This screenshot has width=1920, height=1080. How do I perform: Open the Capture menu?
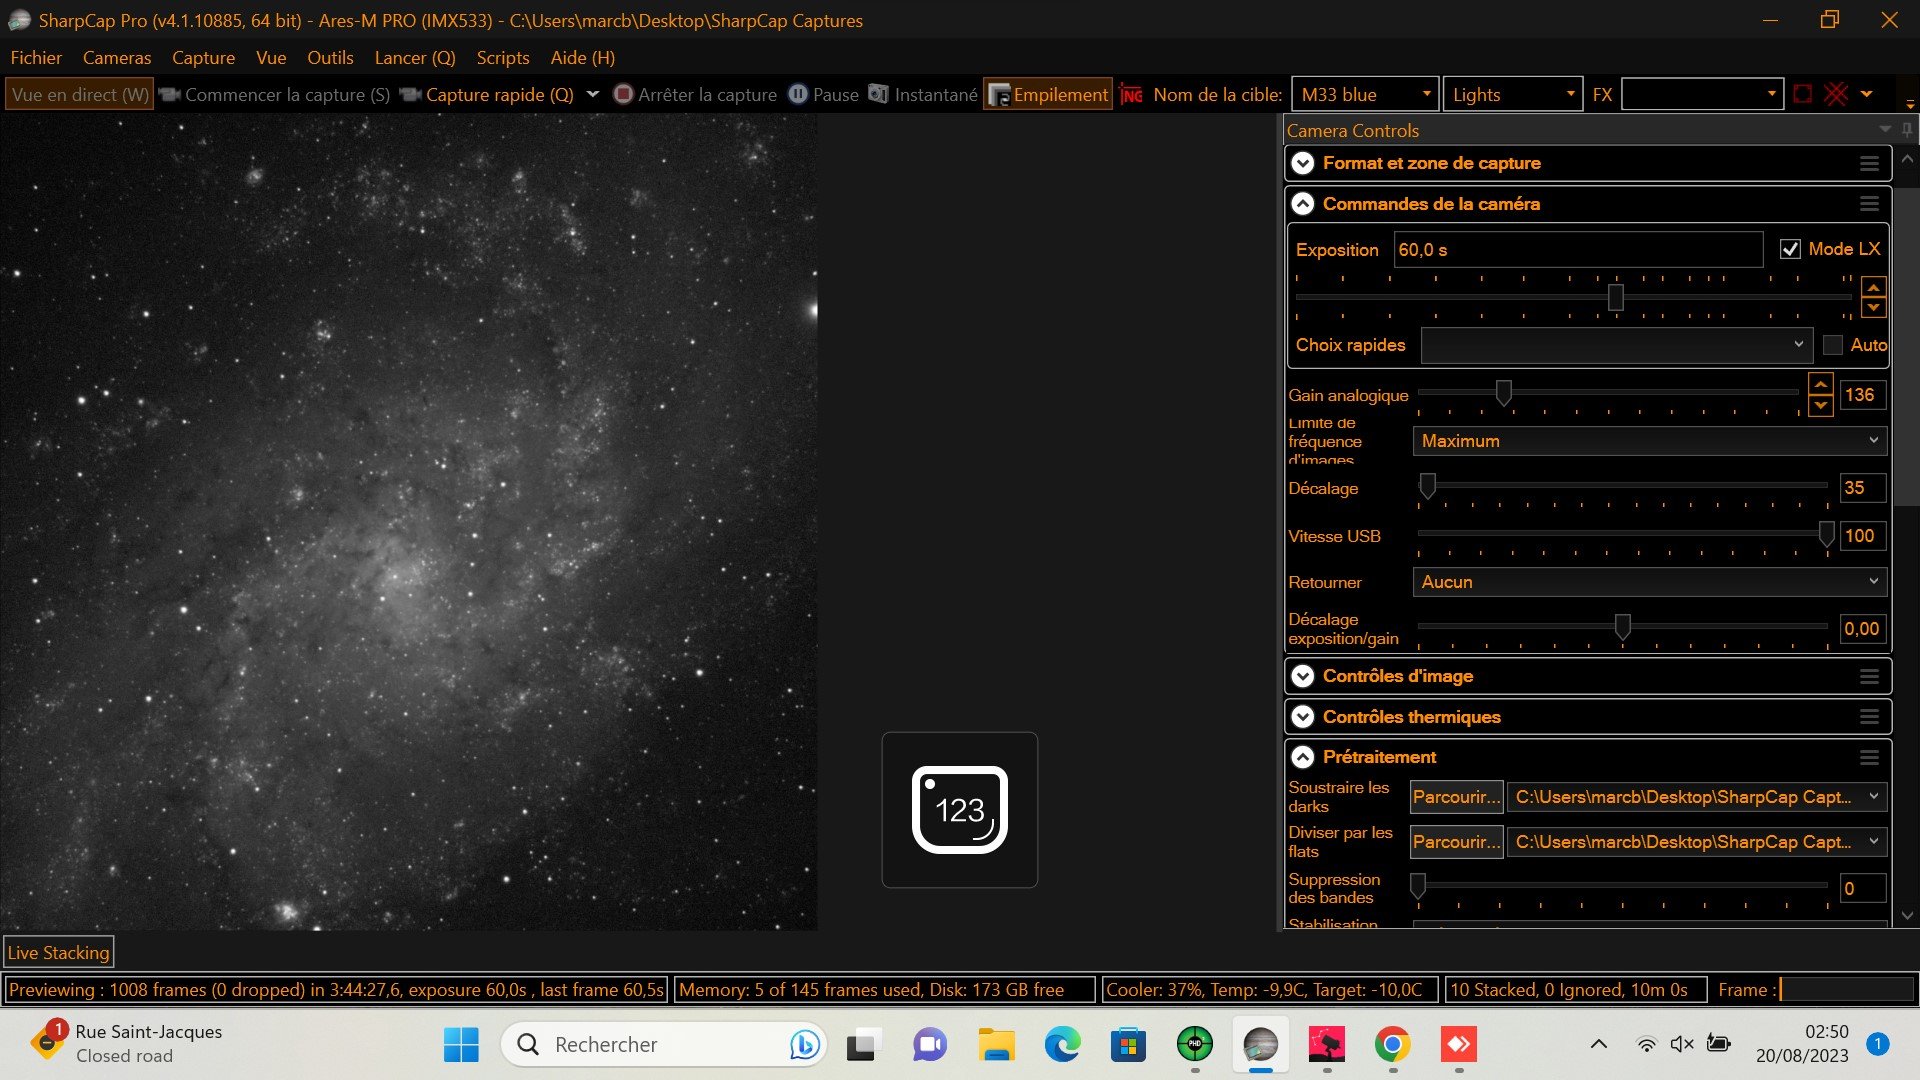[203, 58]
